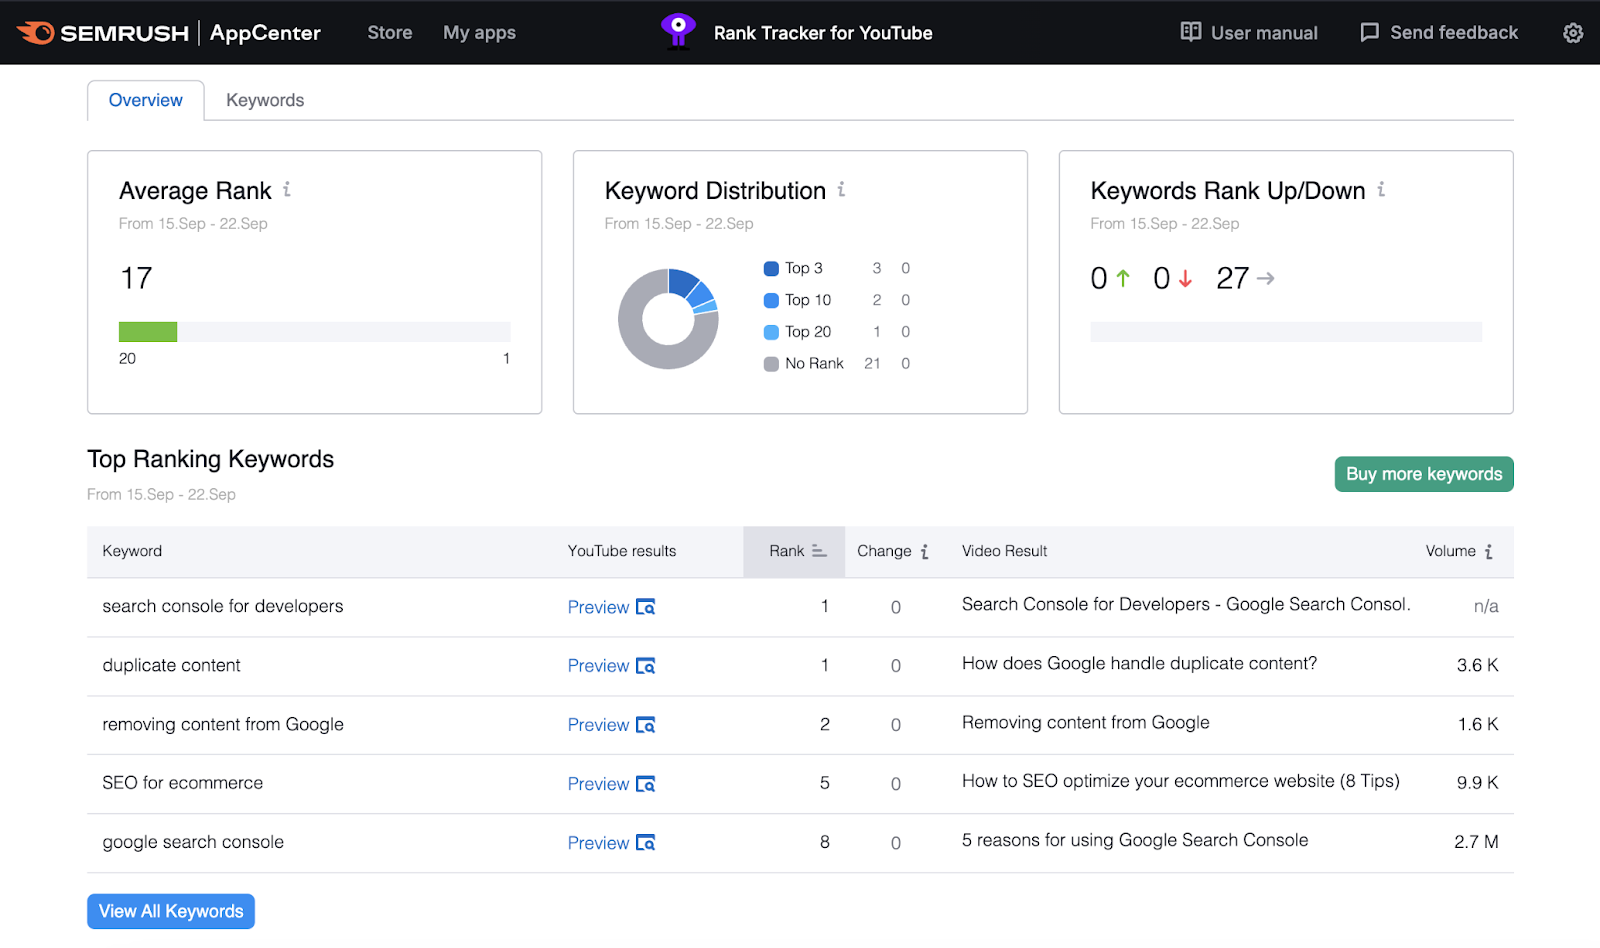Toggle the Rank column sort order
This screenshot has width=1600, height=948.
(x=818, y=551)
